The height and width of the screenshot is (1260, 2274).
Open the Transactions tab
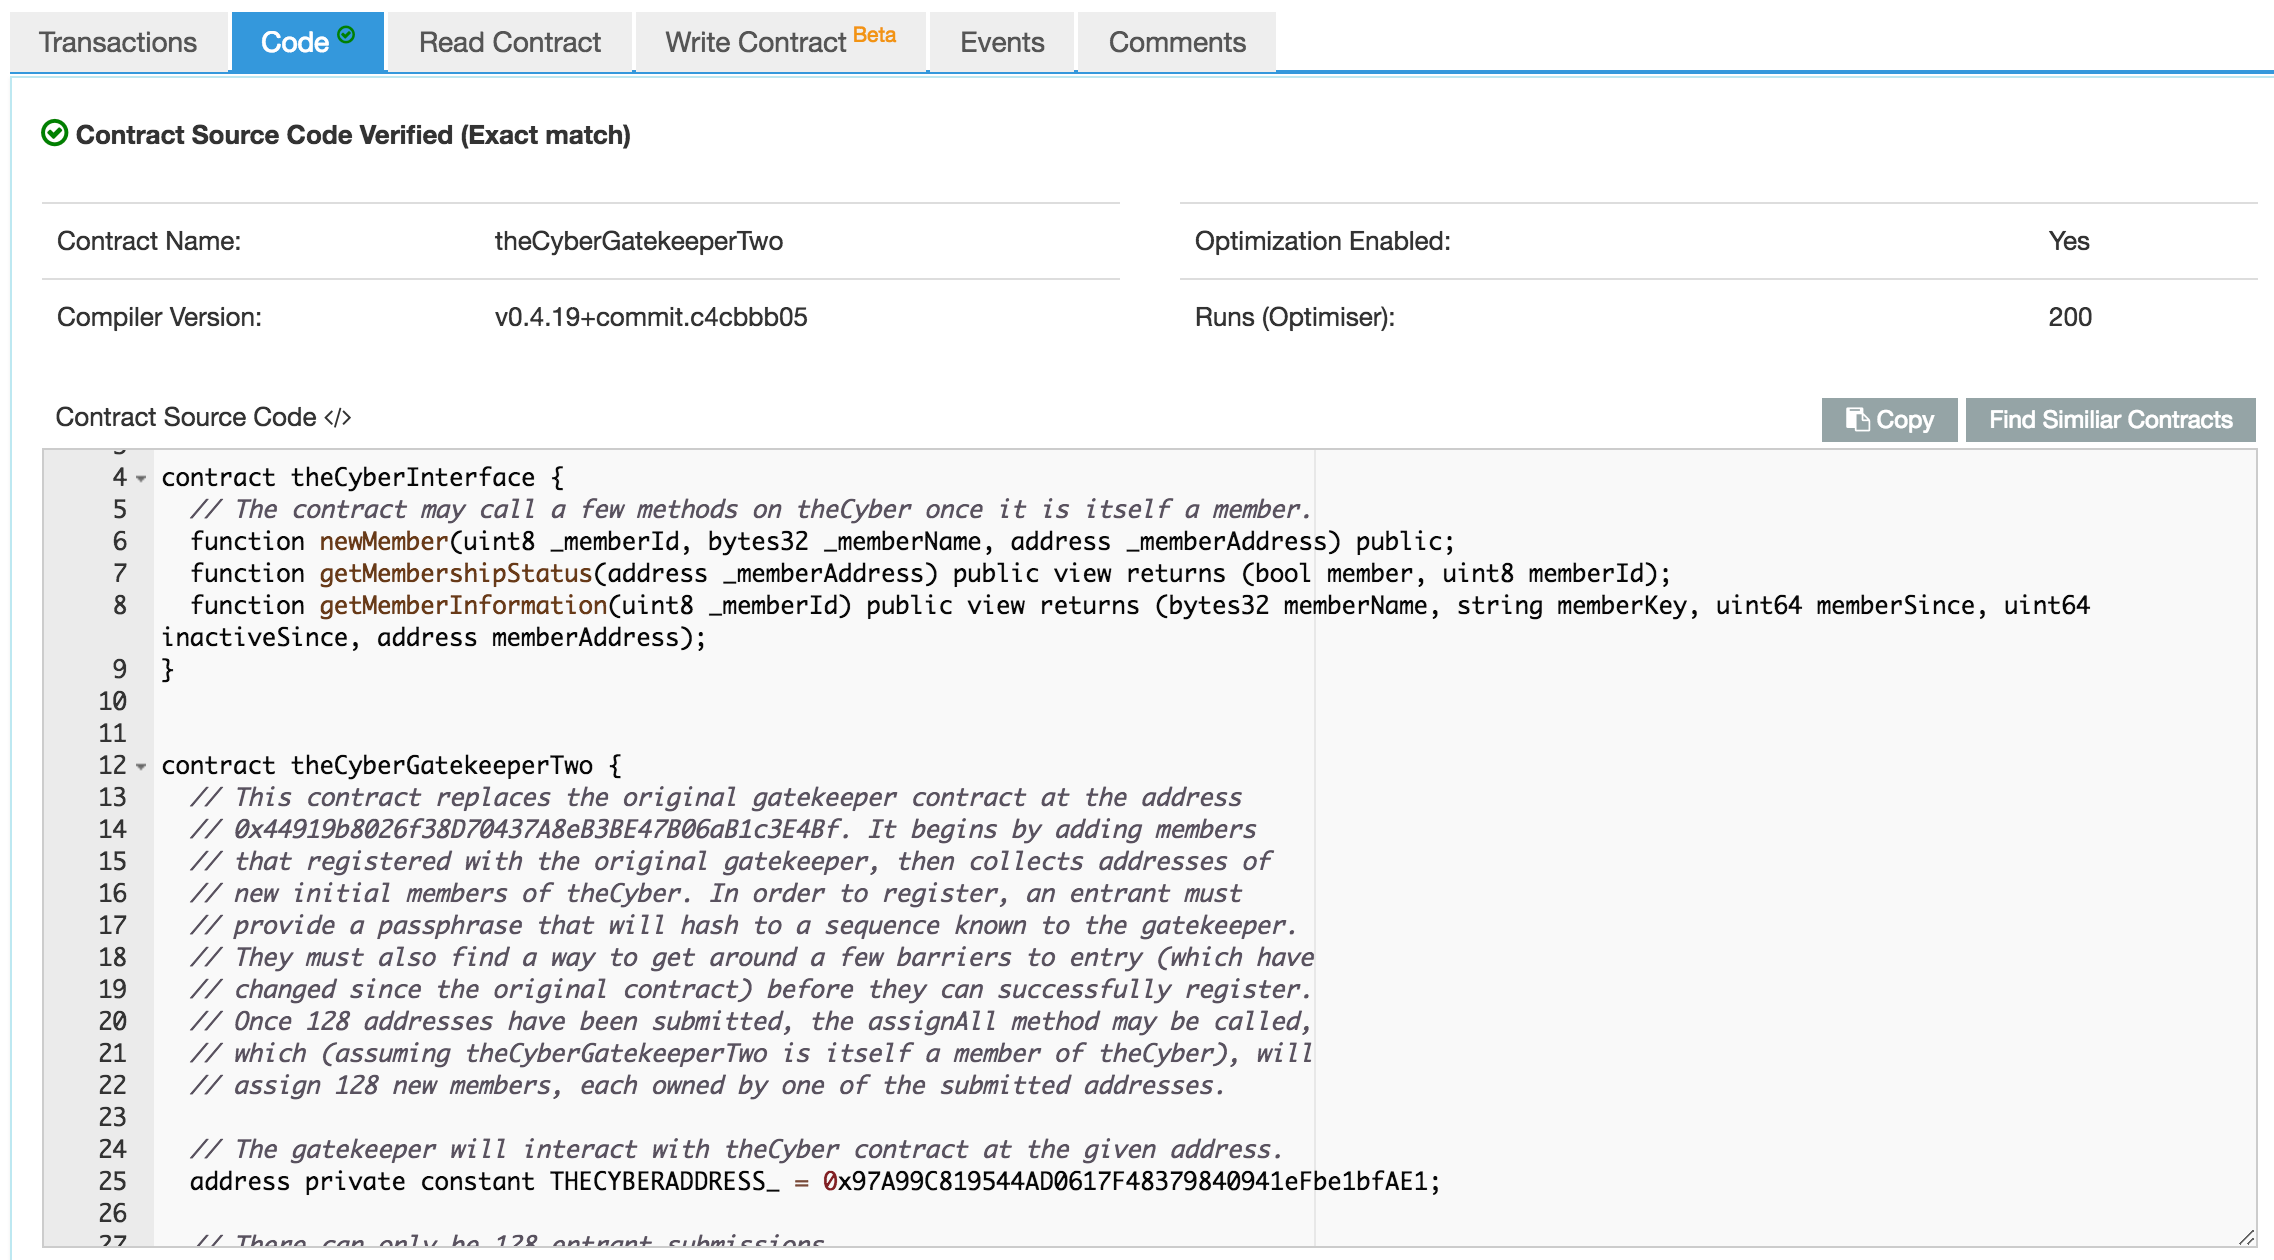(x=118, y=42)
